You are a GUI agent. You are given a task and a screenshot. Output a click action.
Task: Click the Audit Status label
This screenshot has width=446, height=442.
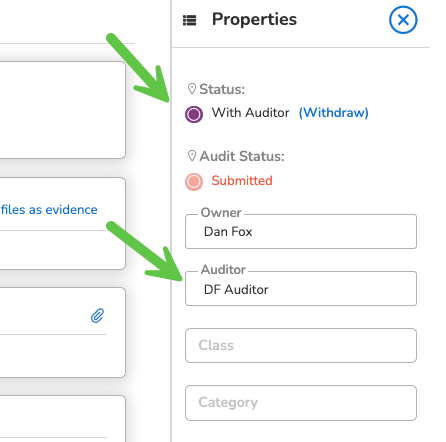pyautogui.click(x=242, y=156)
